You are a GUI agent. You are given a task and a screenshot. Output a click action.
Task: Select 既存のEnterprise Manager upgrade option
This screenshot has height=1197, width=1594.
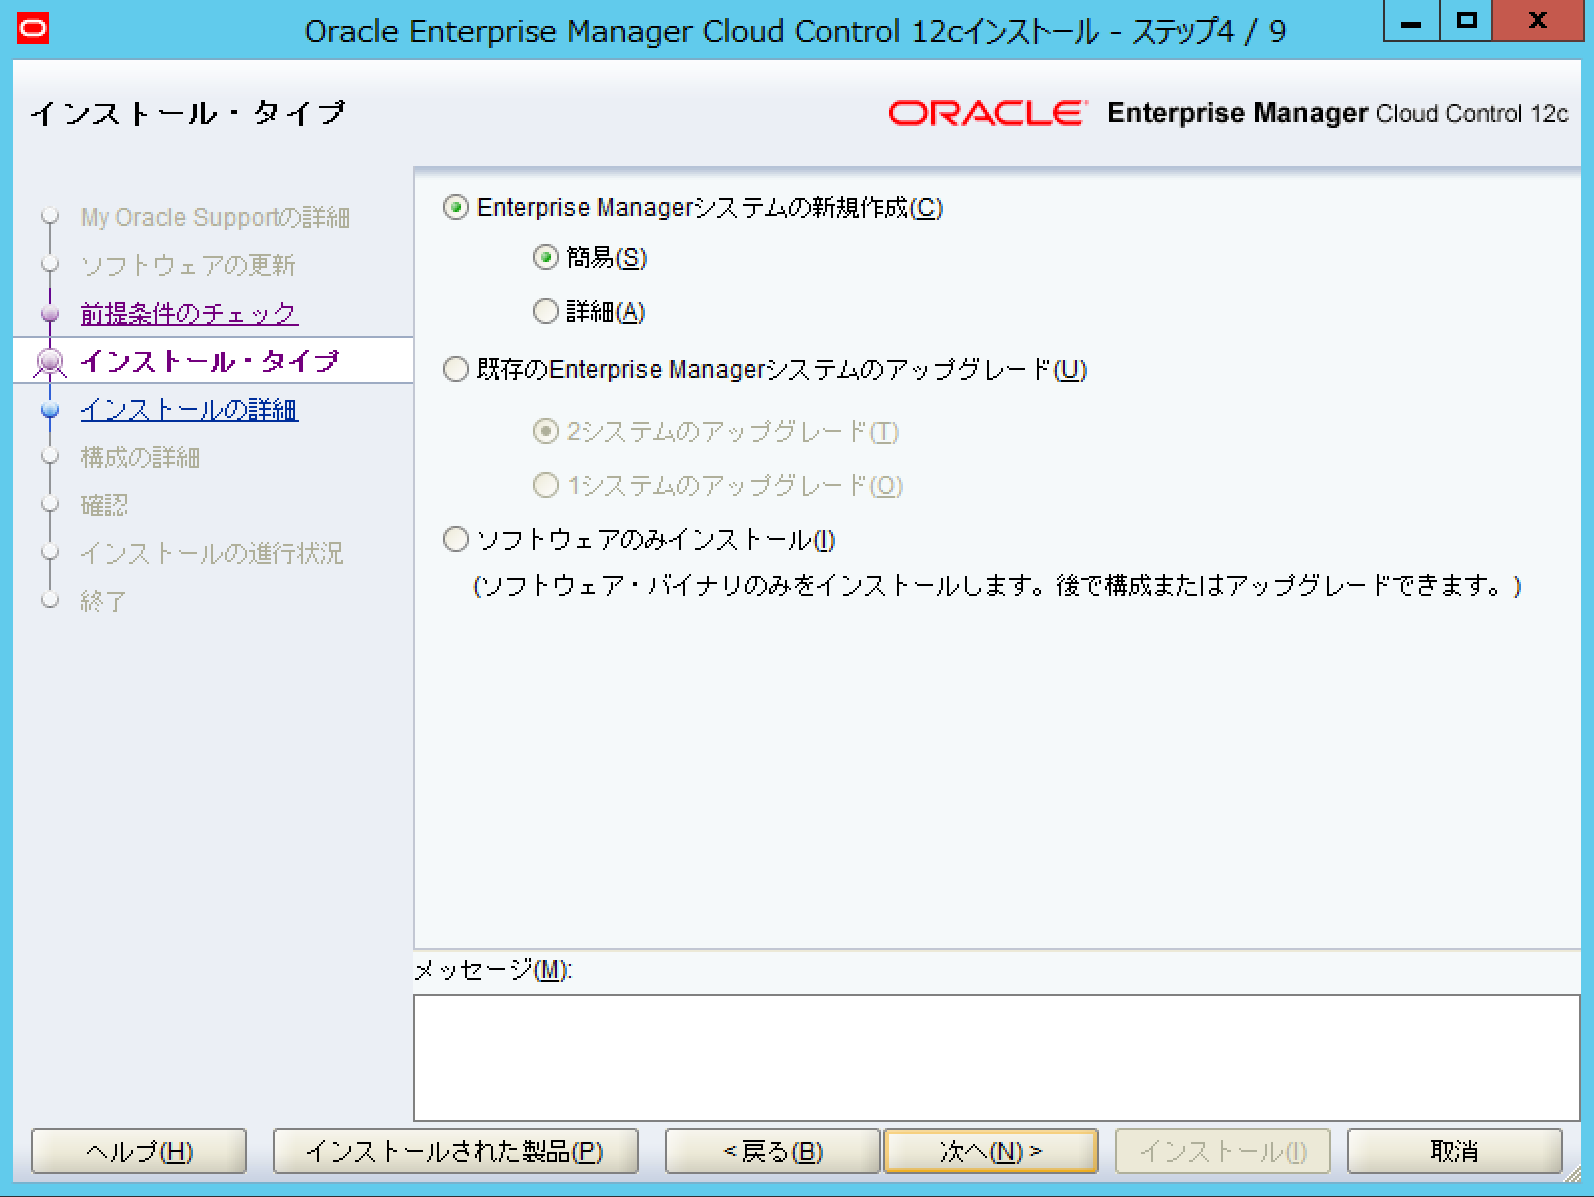(456, 370)
